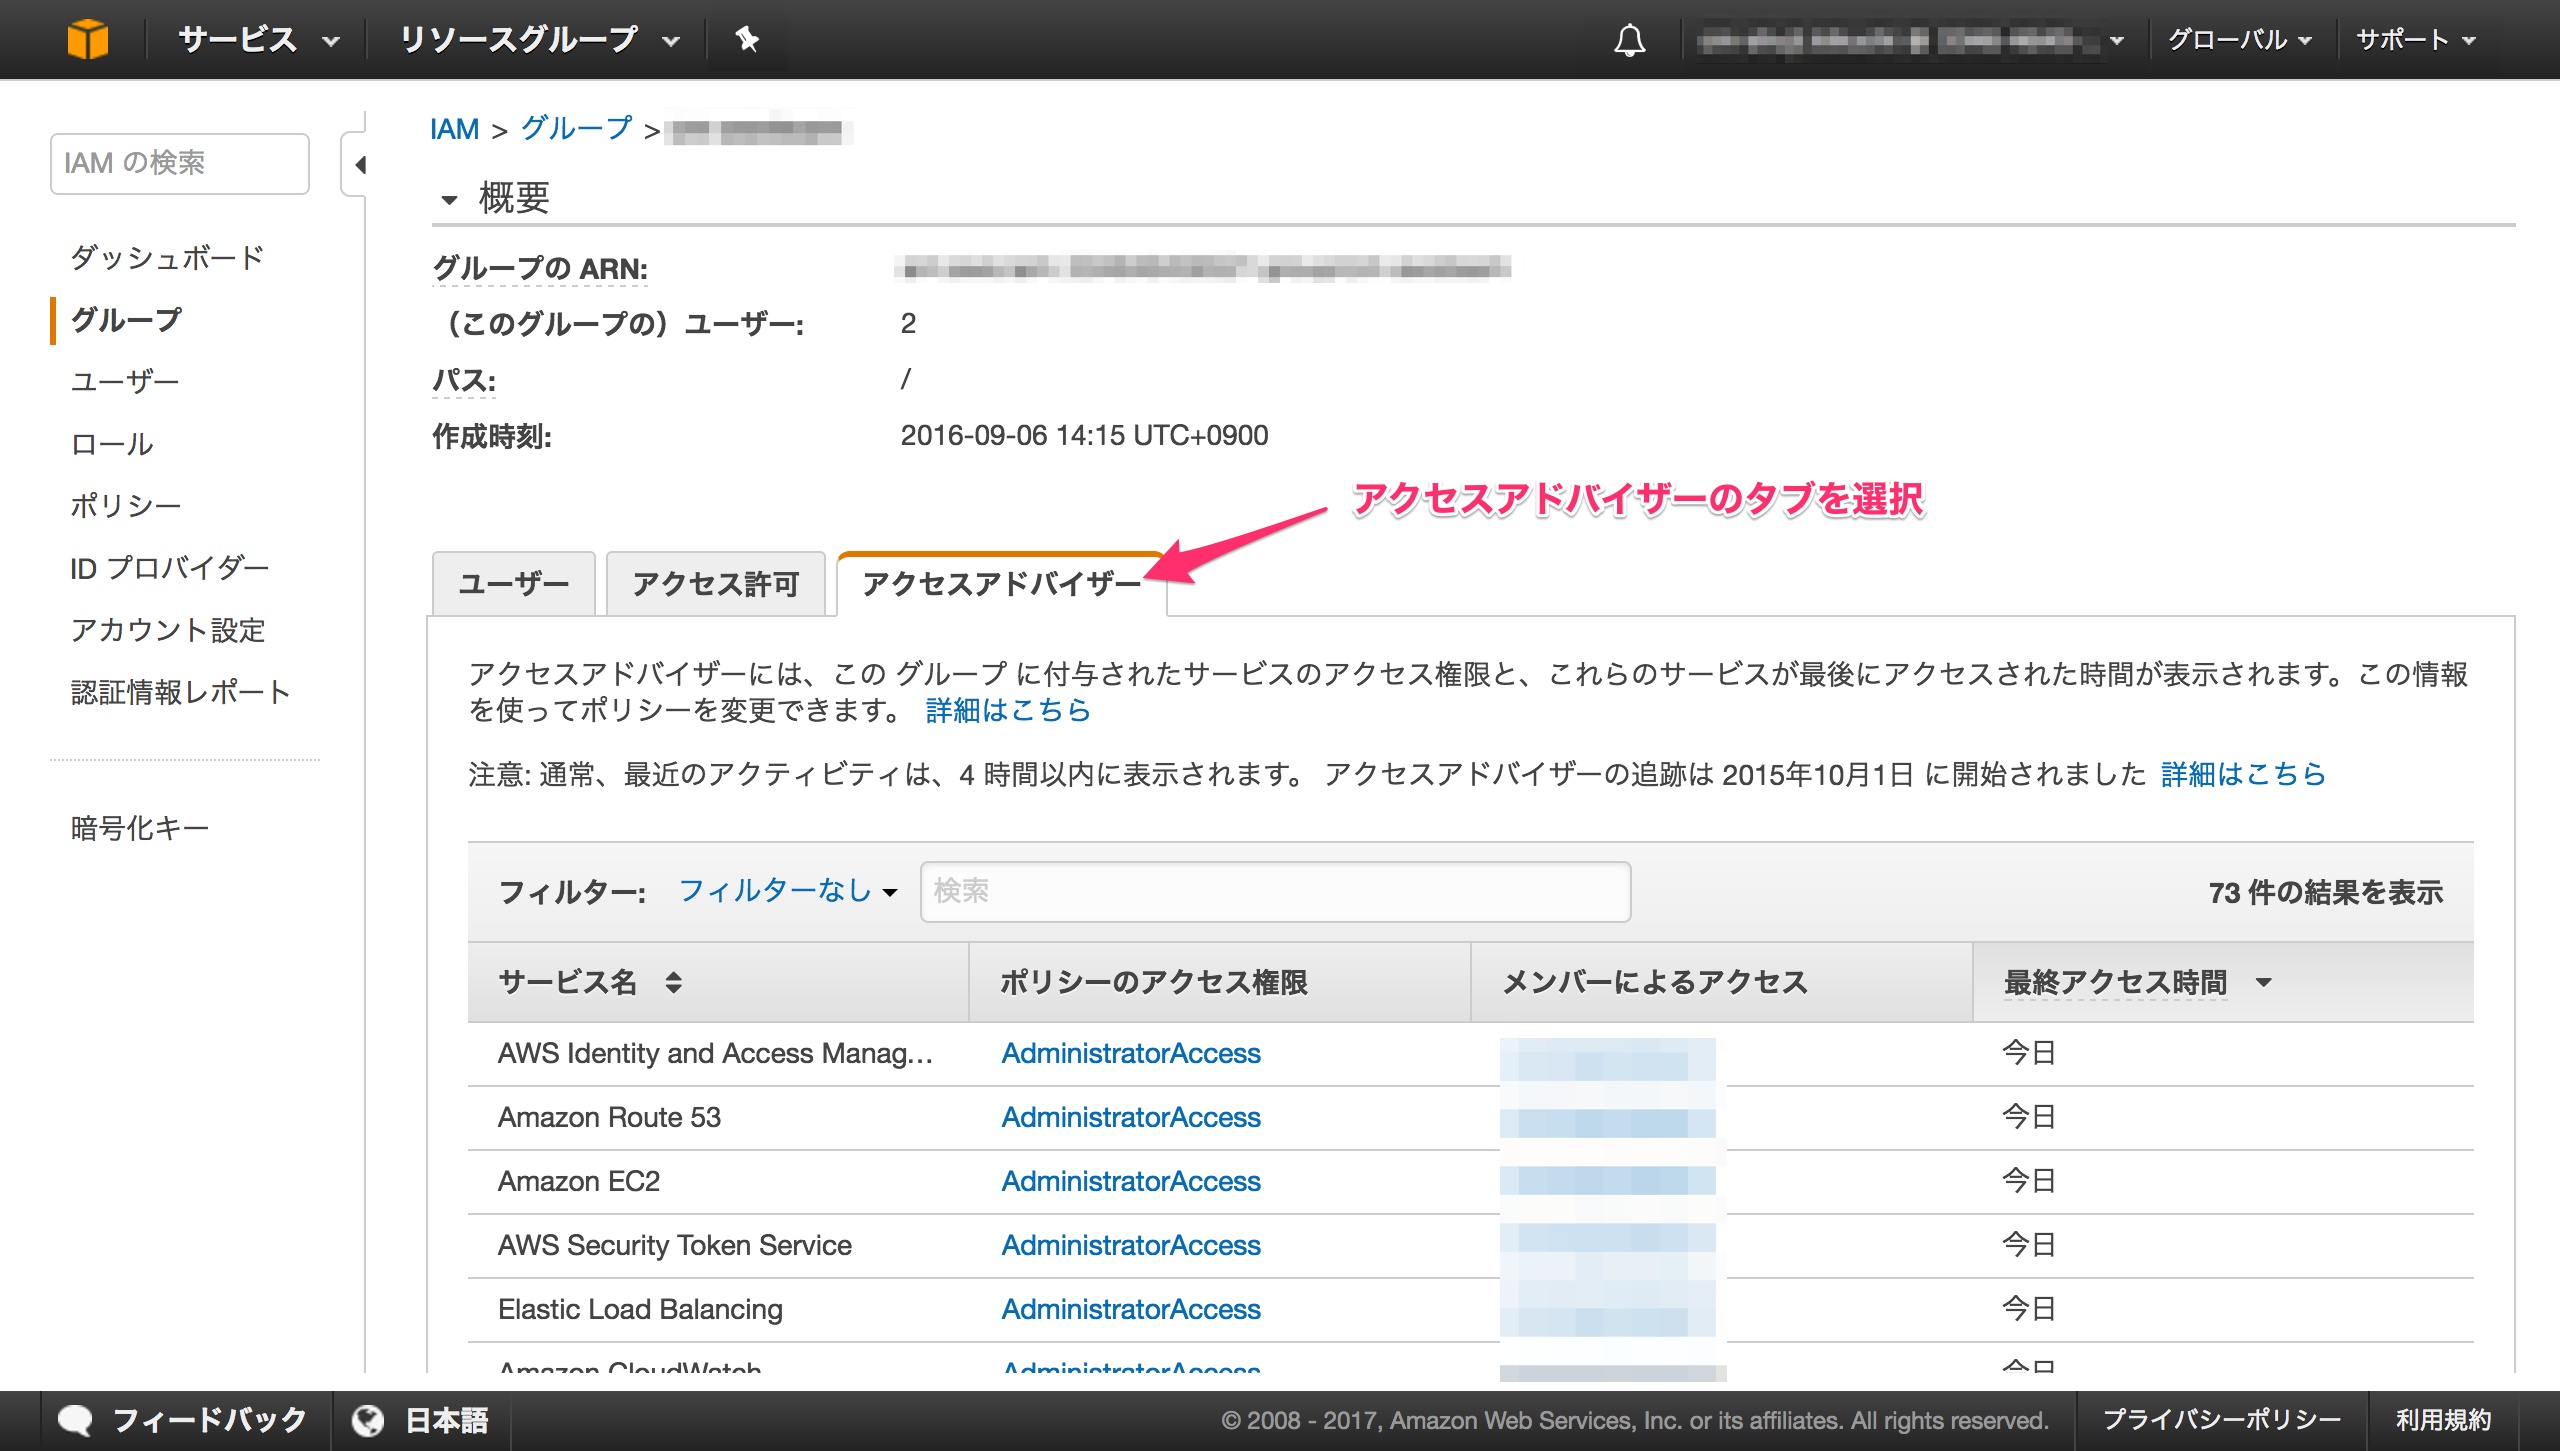Click the 73 件の結果を表示 count text
This screenshot has width=2560, height=1451.
(2326, 892)
